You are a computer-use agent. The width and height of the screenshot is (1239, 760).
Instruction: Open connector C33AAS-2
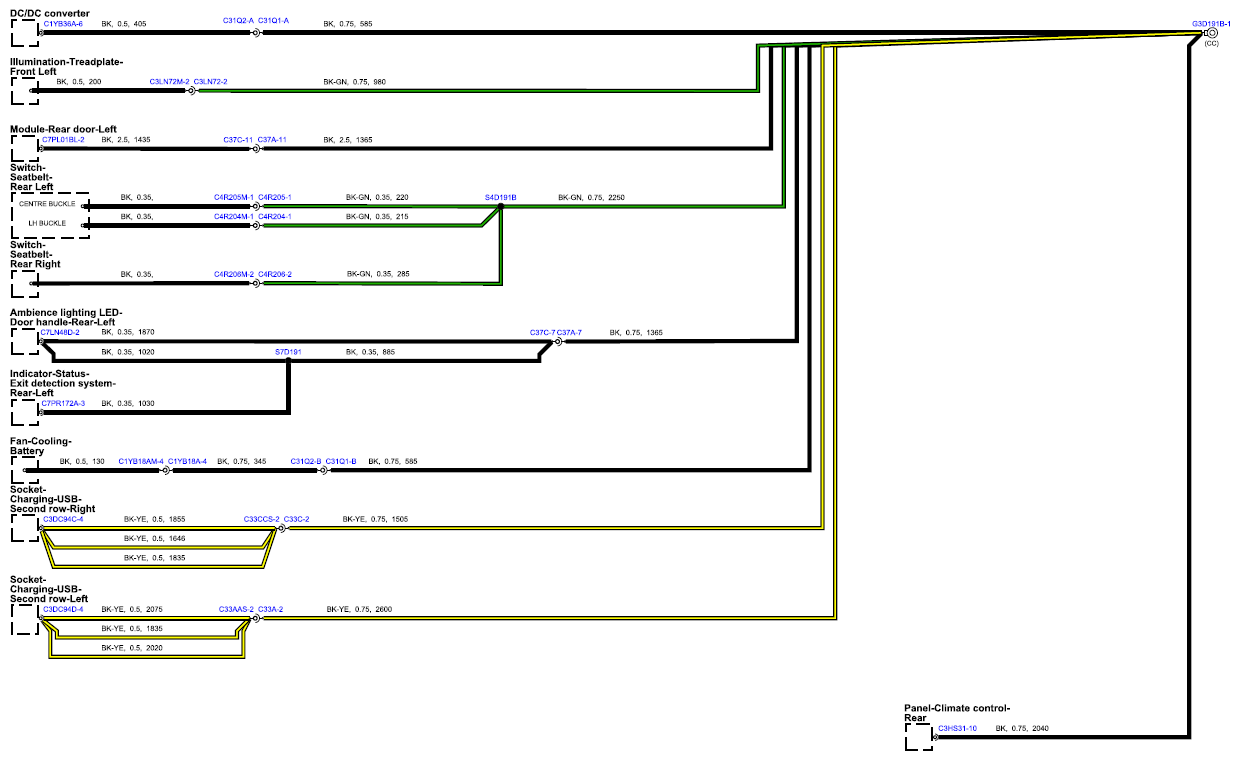(x=236, y=609)
